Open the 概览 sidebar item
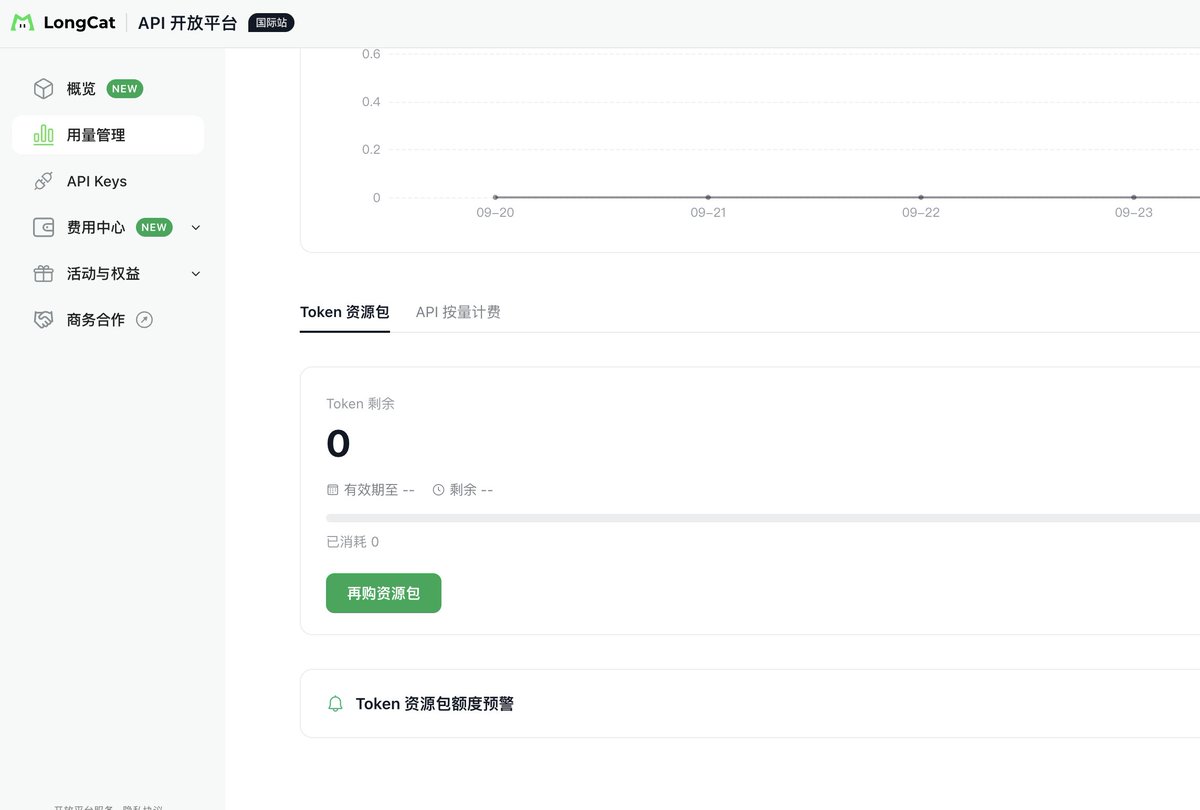The width and height of the screenshot is (1200, 810). tap(108, 89)
